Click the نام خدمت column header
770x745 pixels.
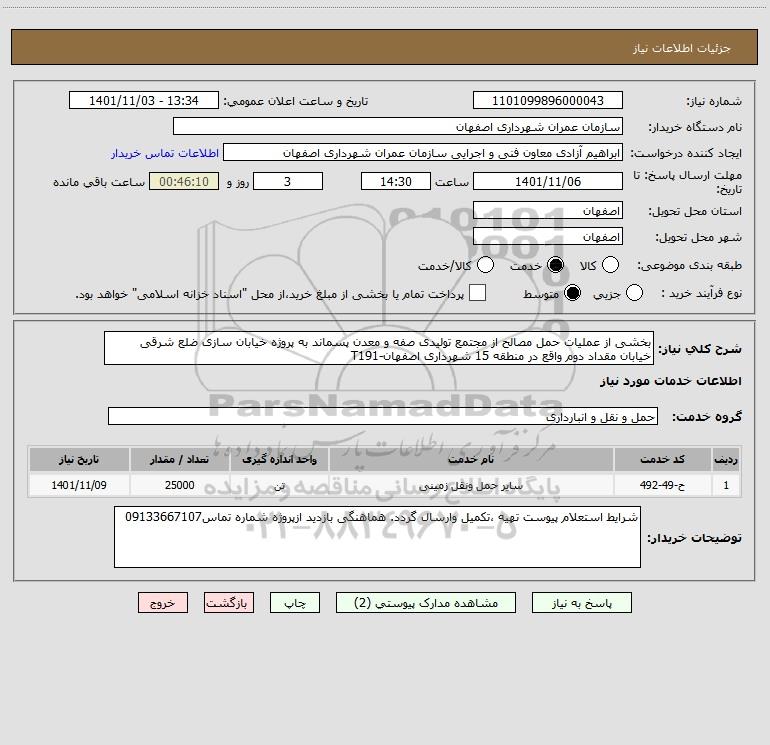pos(471,459)
